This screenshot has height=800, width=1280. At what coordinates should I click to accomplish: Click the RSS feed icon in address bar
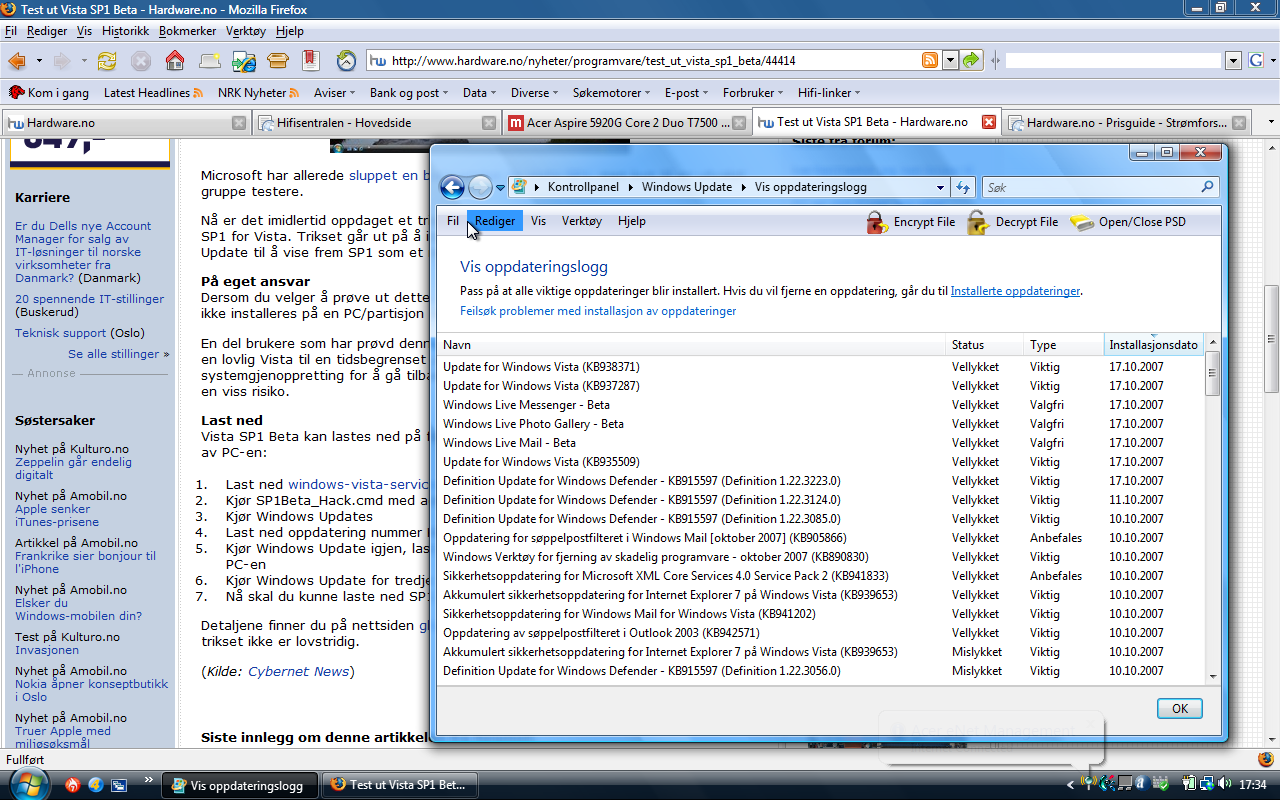[x=930, y=60]
